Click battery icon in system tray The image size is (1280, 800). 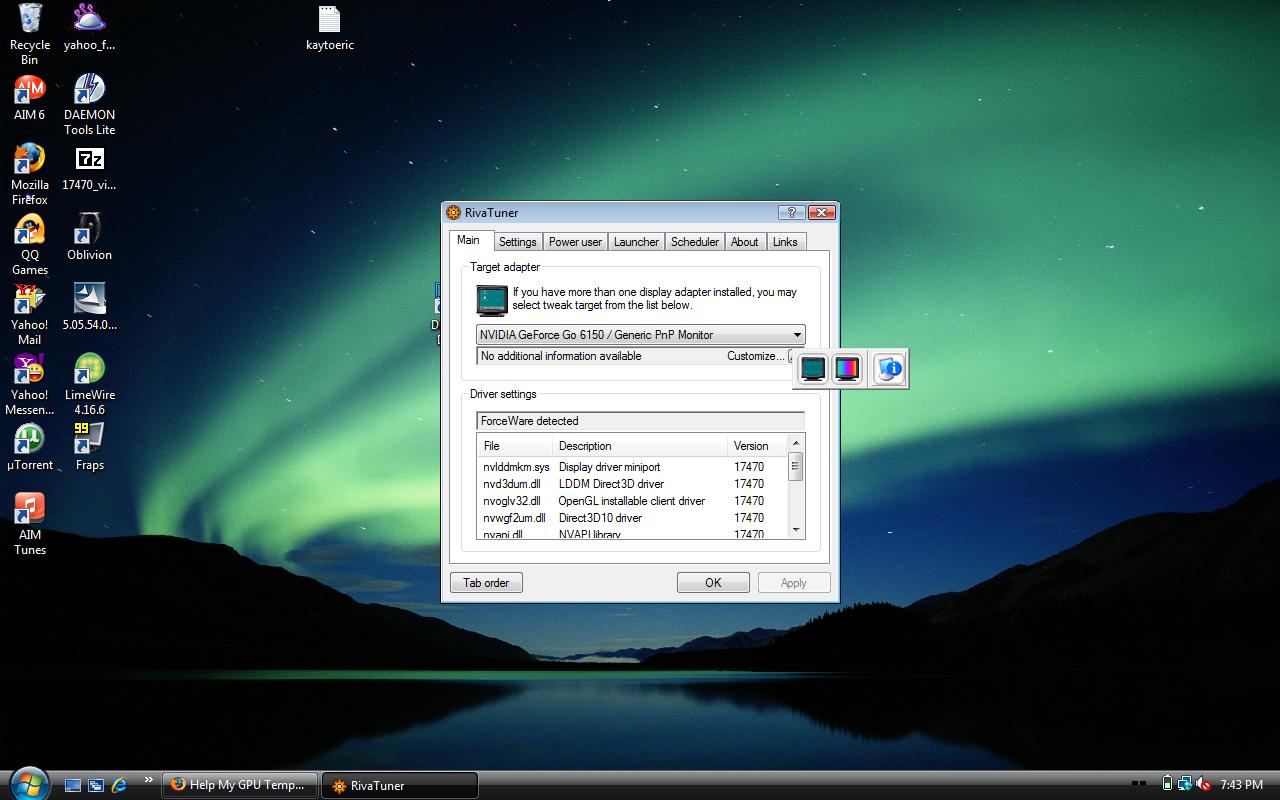coord(1168,784)
